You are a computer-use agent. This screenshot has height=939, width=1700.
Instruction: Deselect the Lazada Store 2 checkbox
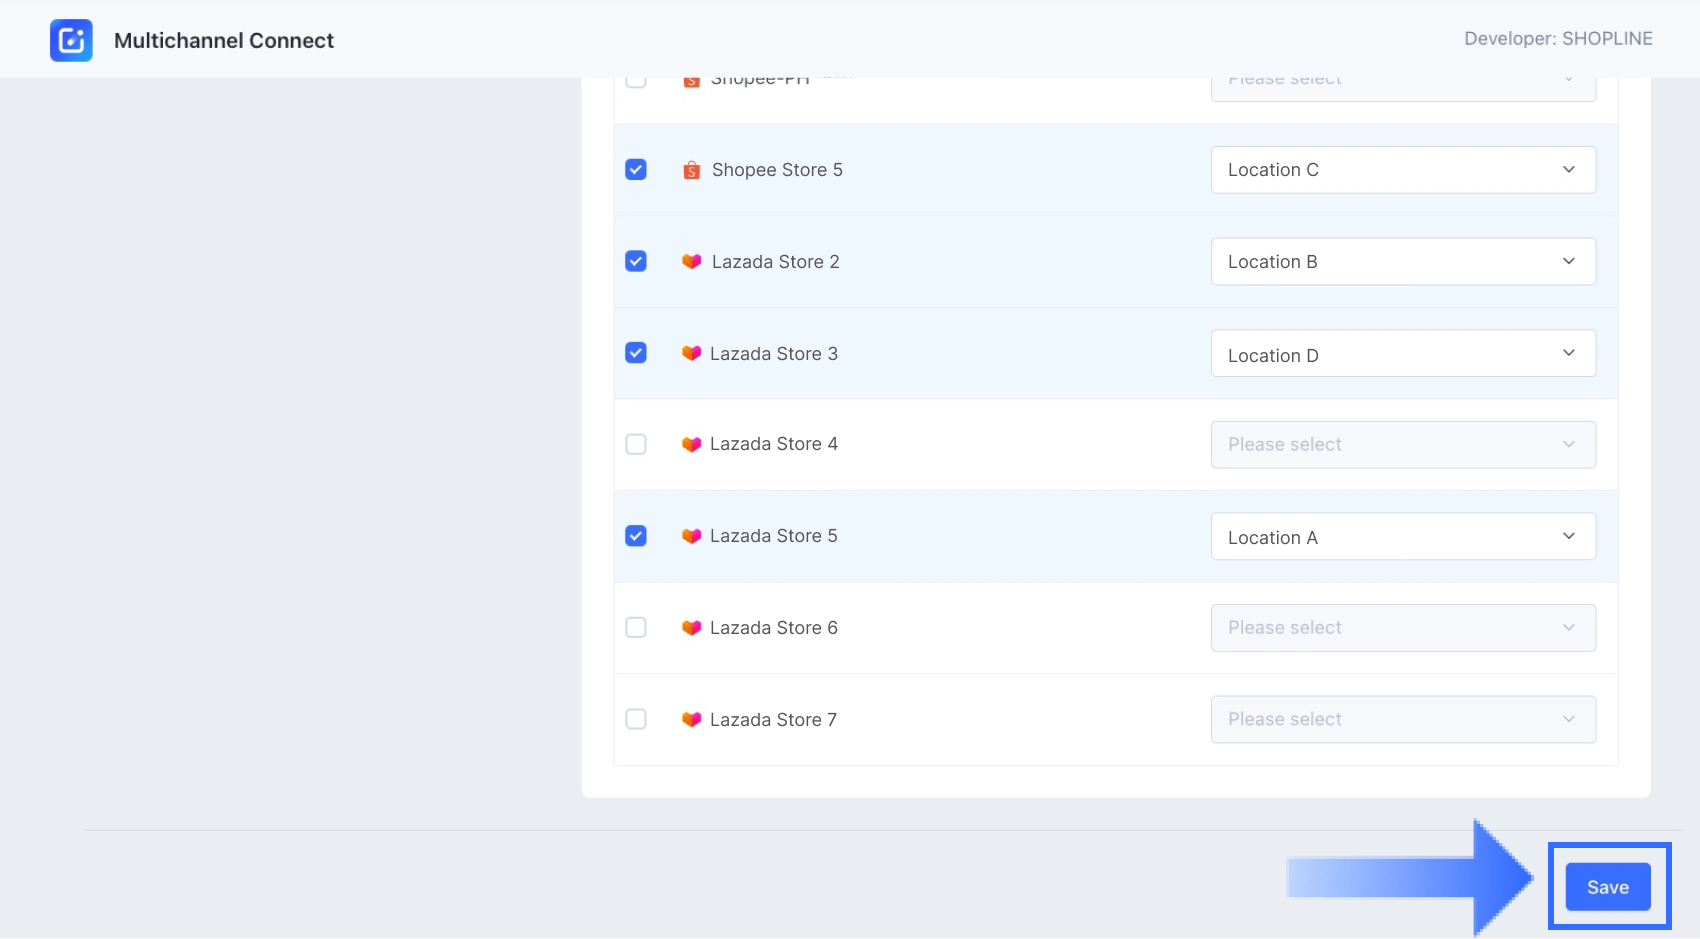click(636, 262)
